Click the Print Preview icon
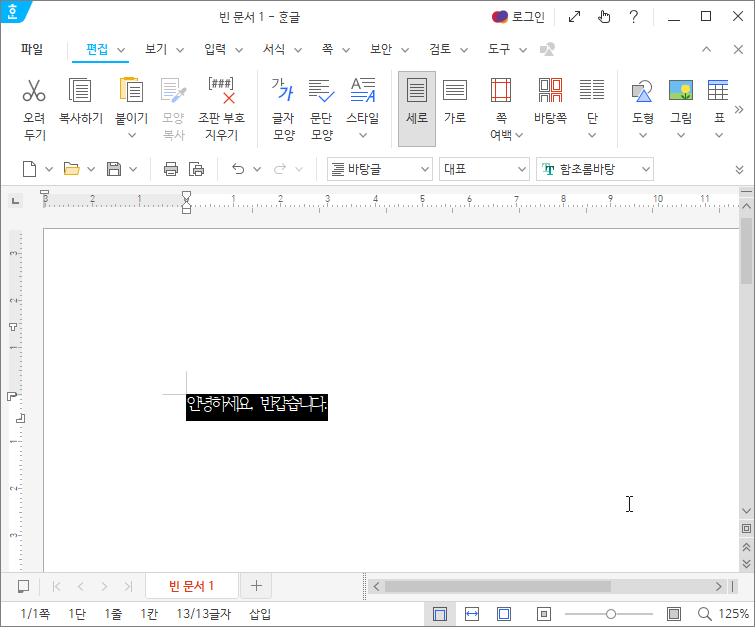This screenshot has width=755, height=627. click(196, 169)
